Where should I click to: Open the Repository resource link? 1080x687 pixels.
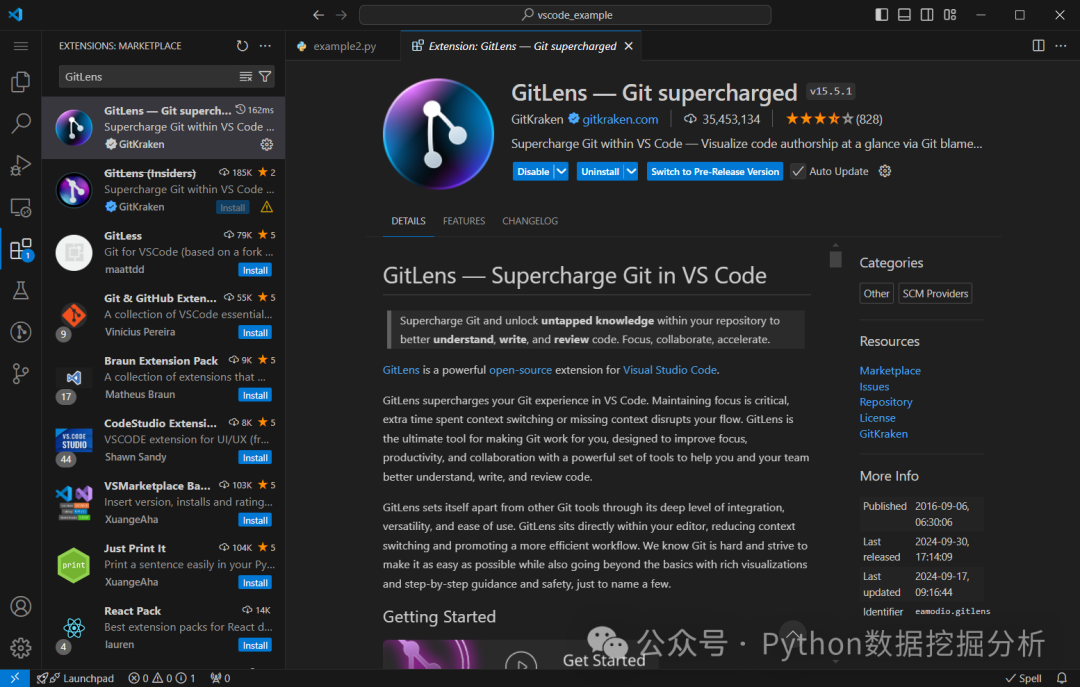[x=886, y=402]
